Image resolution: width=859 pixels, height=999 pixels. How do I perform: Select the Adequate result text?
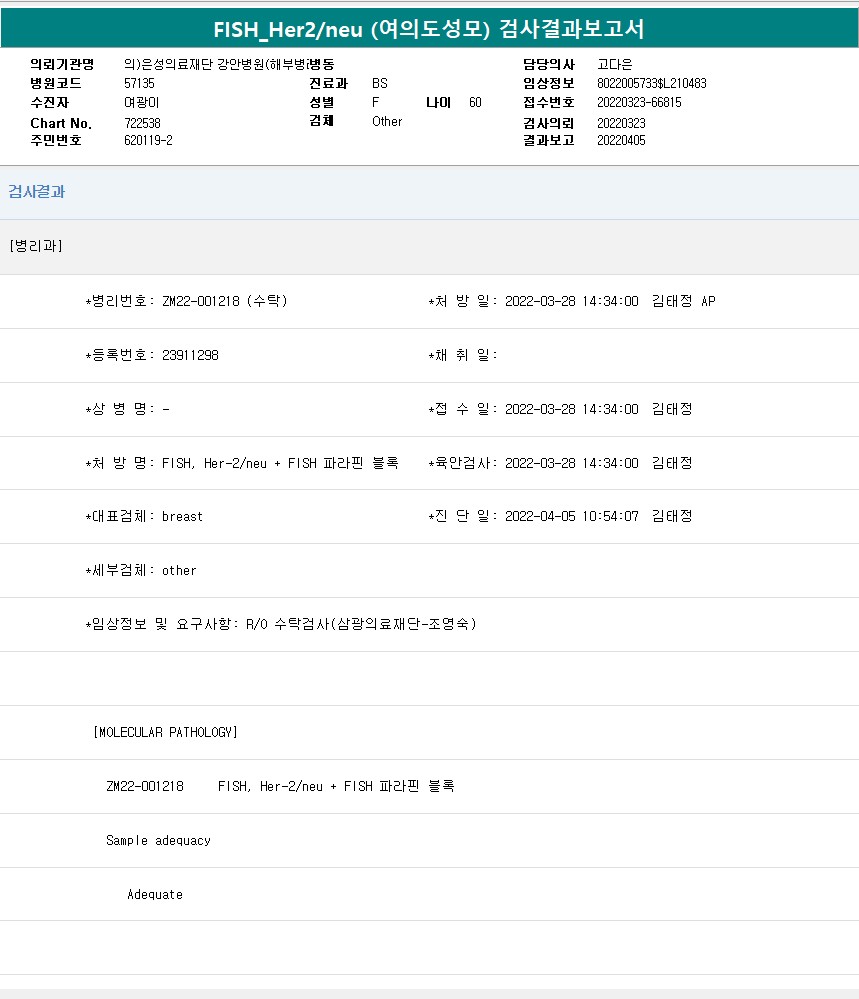coord(155,894)
